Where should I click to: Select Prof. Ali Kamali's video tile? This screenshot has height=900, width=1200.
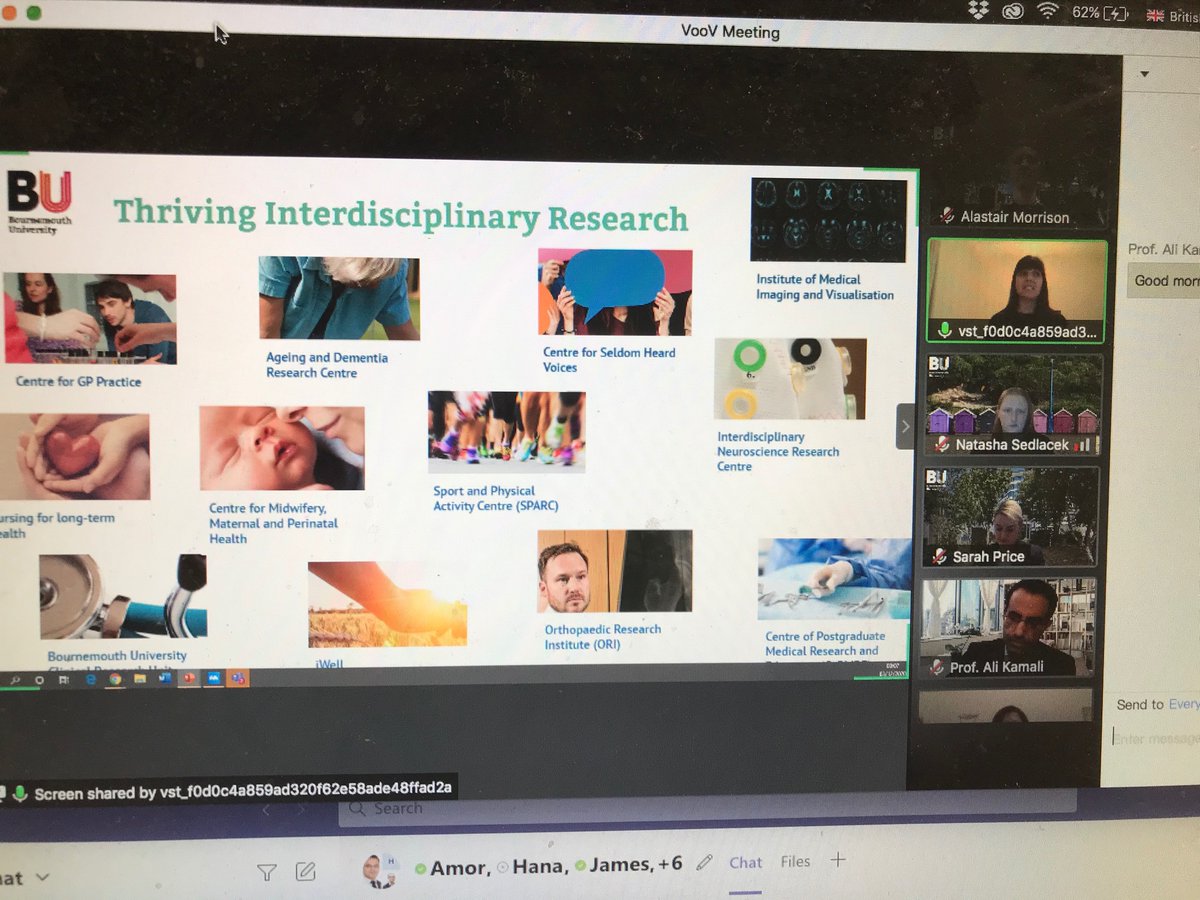(1008, 627)
